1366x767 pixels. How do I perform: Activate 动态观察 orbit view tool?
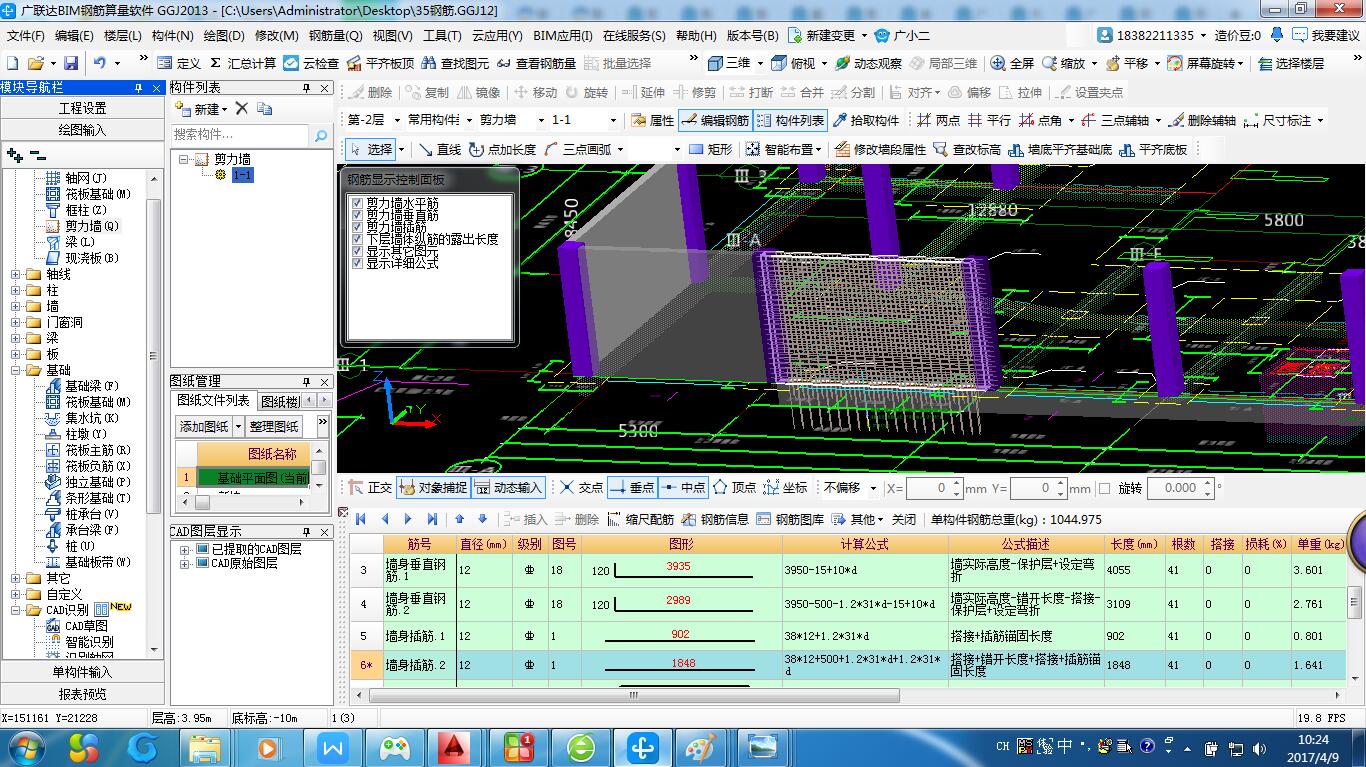point(868,63)
